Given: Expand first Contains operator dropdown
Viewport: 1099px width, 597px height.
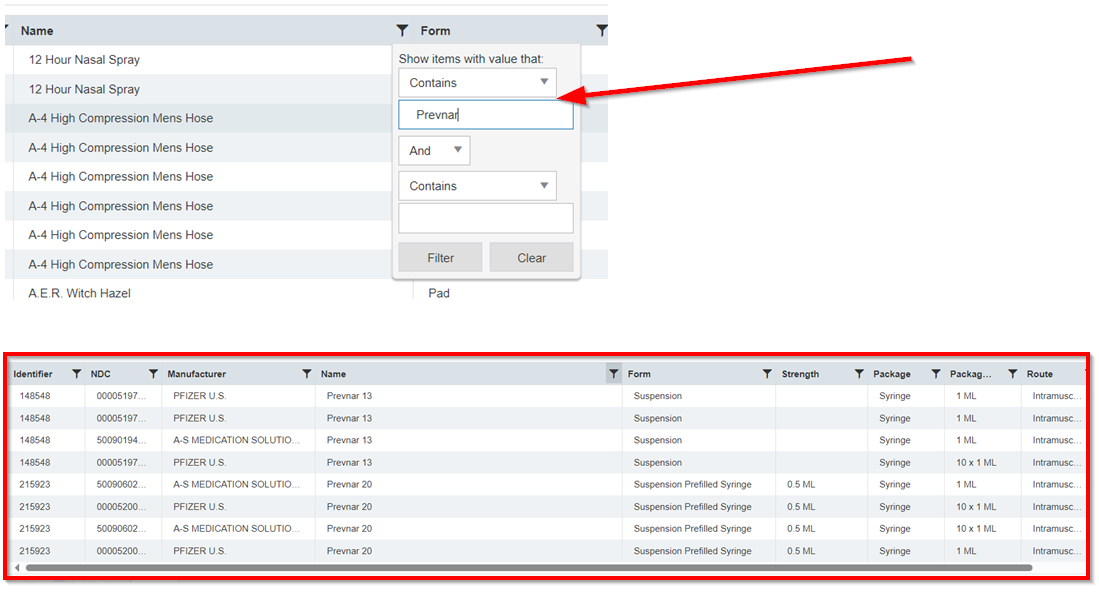Looking at the screenshot, I should [x=477, y=83].
